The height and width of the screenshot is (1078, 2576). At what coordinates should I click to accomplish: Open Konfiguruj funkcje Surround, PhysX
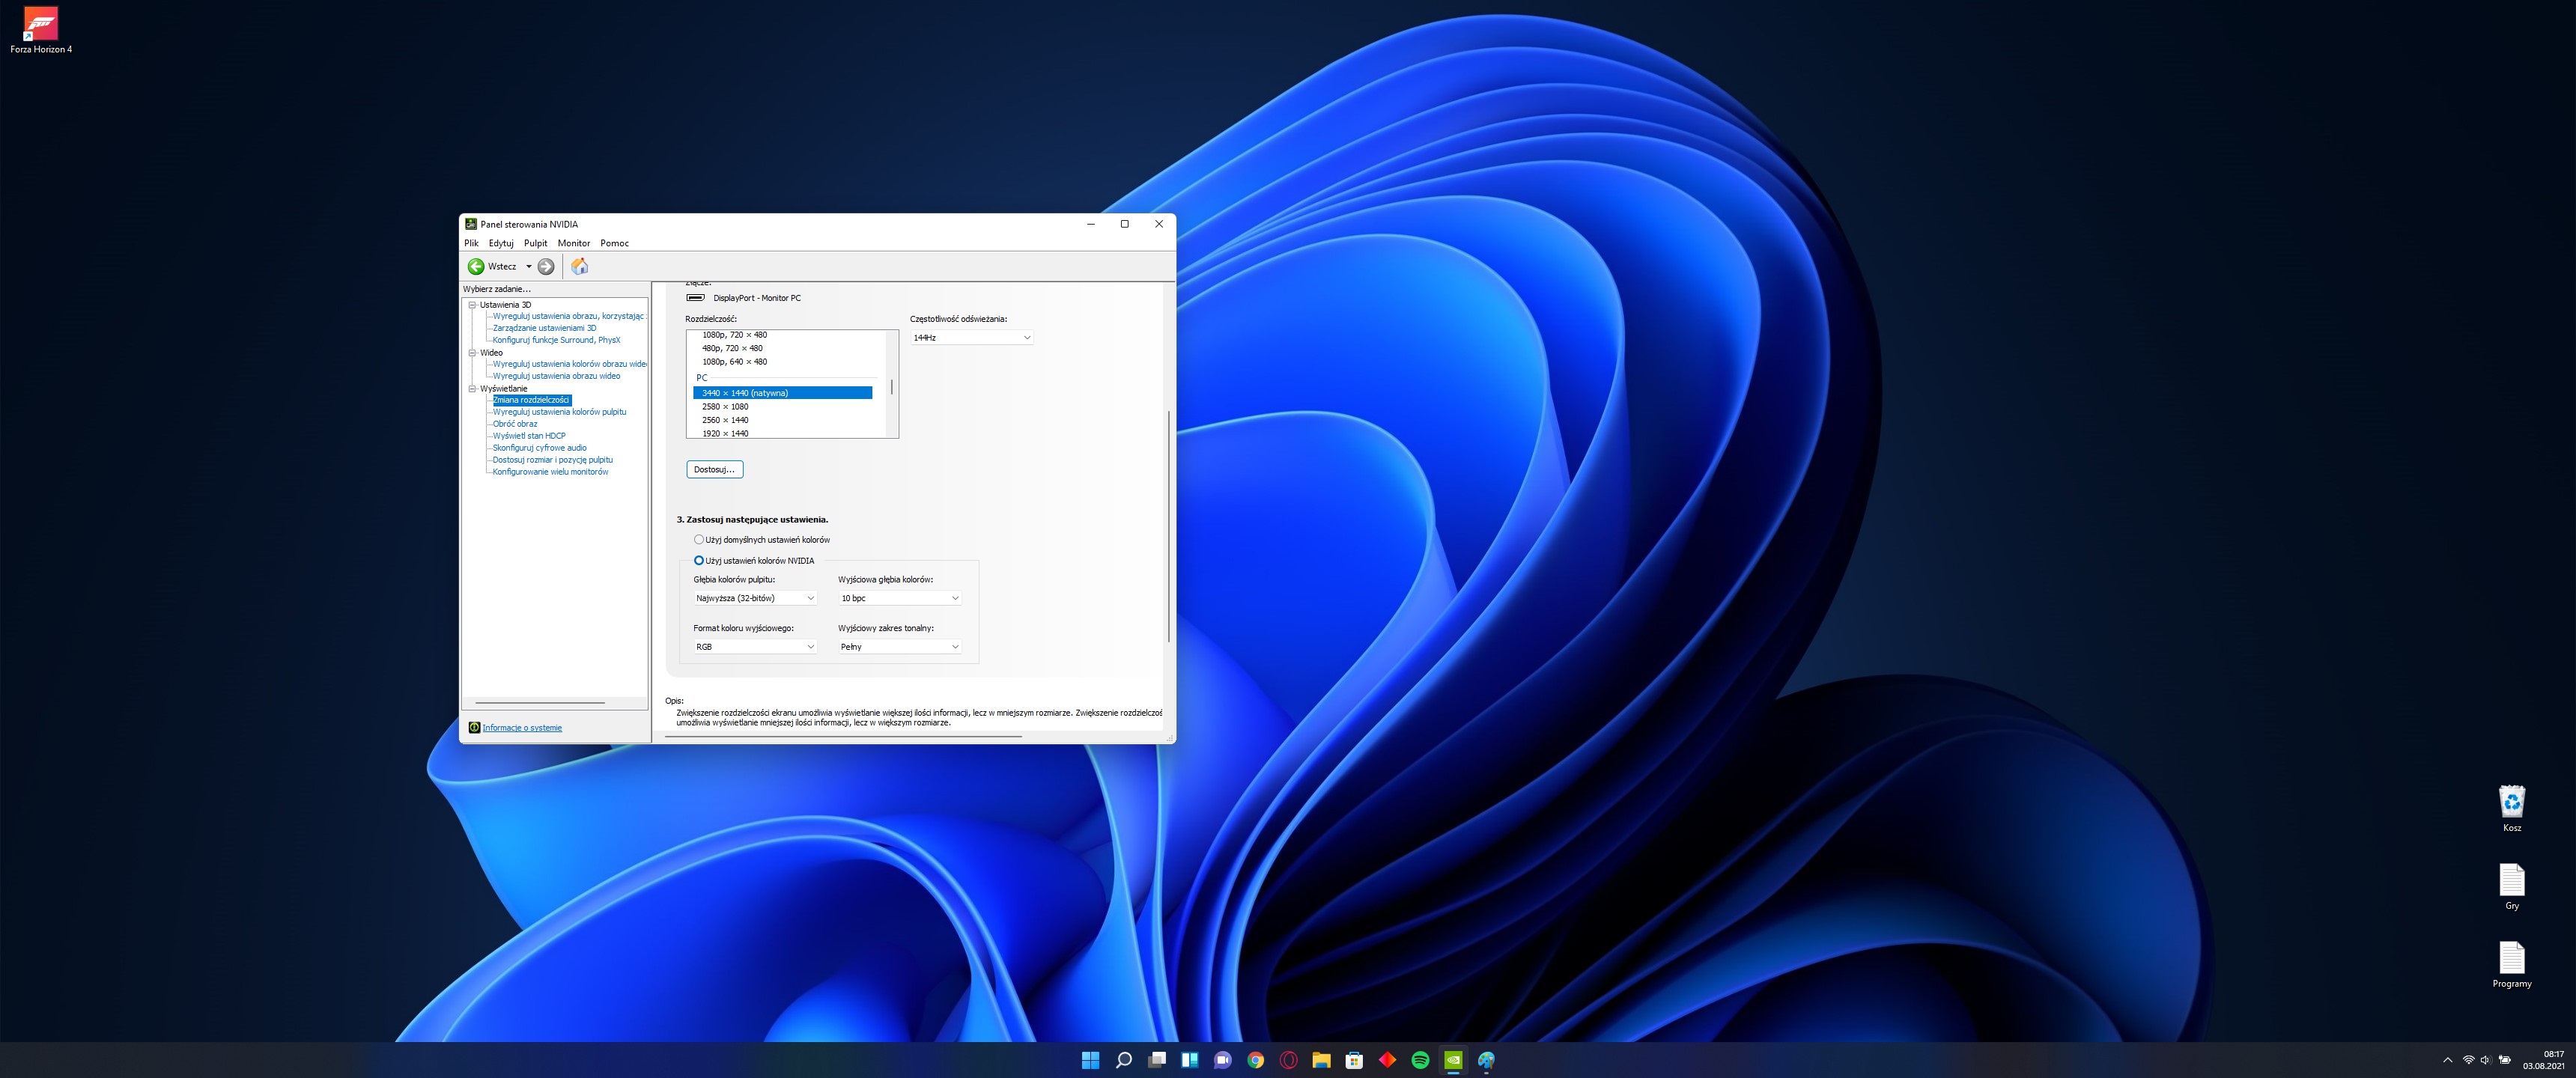coord(556,340)
